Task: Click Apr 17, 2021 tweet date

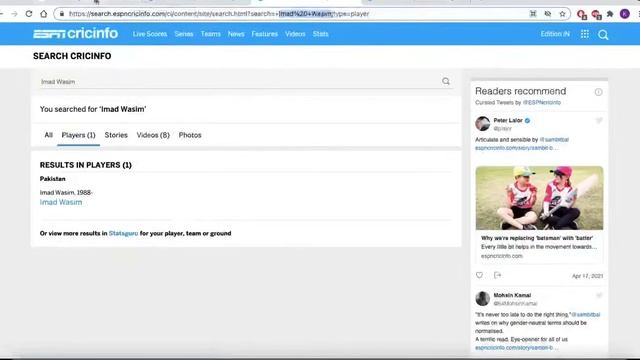Action: [587, 276]
